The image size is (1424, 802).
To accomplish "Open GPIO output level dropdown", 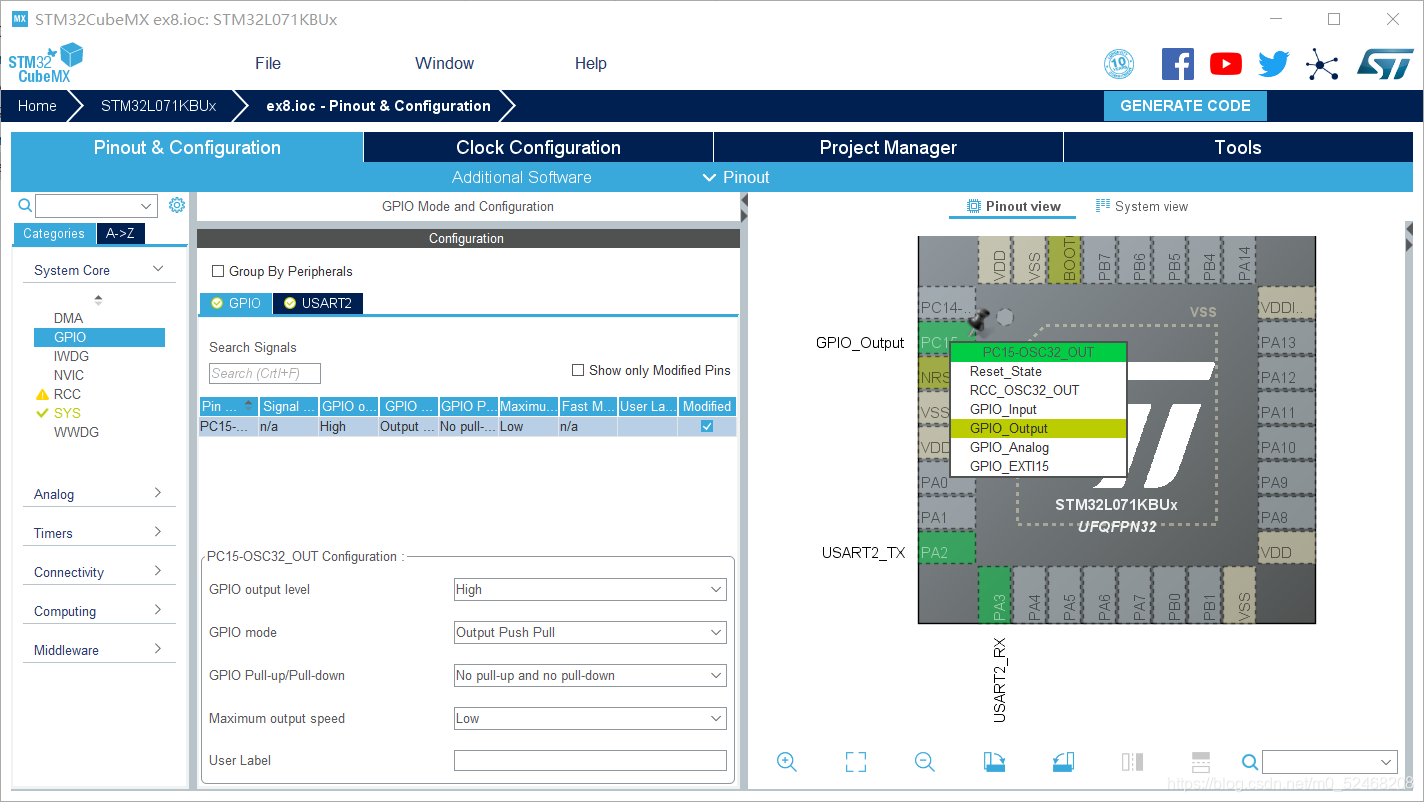I will point(590,590).
